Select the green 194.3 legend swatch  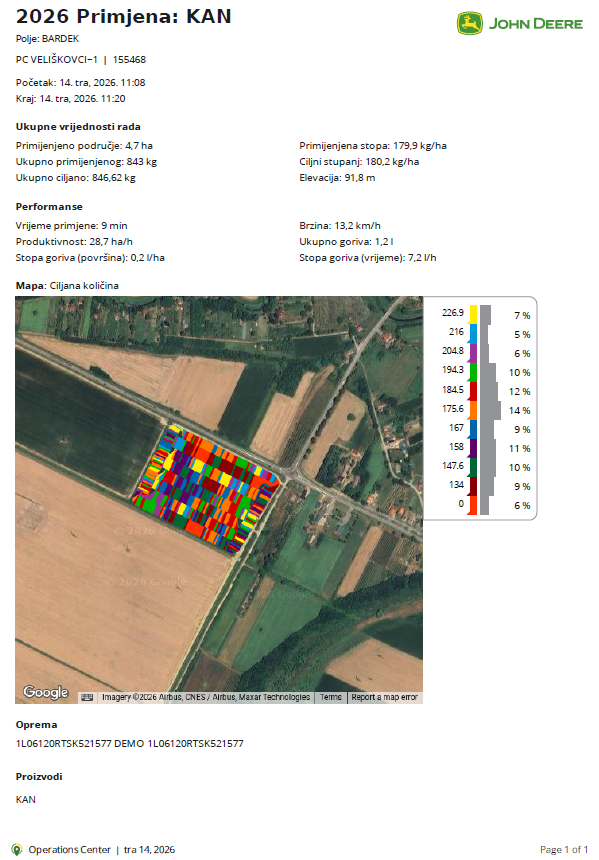pyautogui.click(x=473, y=372)
